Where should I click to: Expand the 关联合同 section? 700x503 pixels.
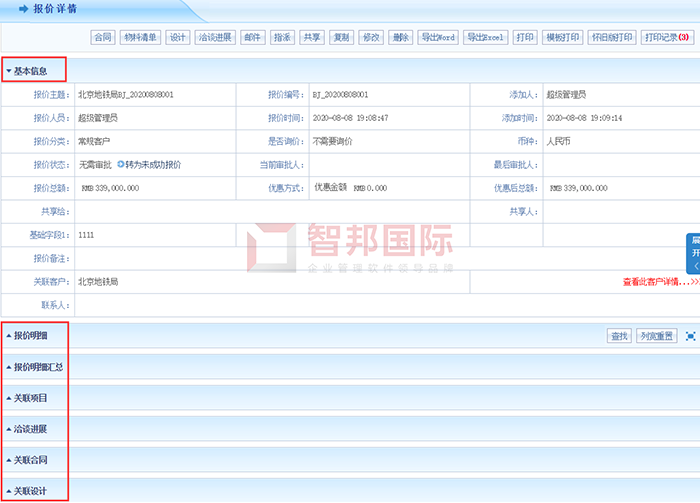[27, 460]
